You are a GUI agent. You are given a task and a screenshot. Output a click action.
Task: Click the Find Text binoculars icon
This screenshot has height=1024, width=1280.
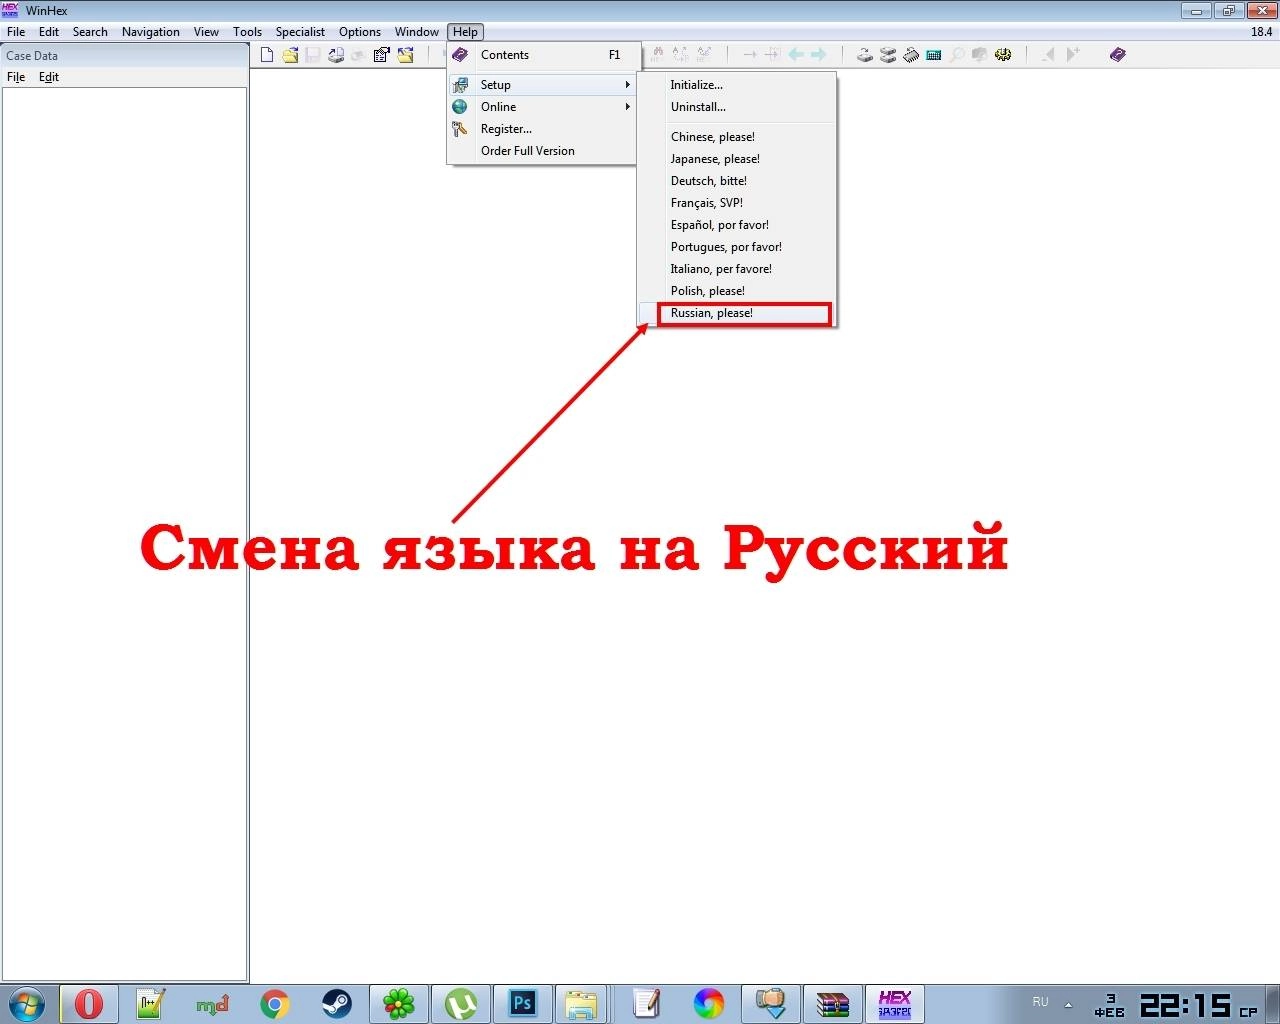click(658, 54)
